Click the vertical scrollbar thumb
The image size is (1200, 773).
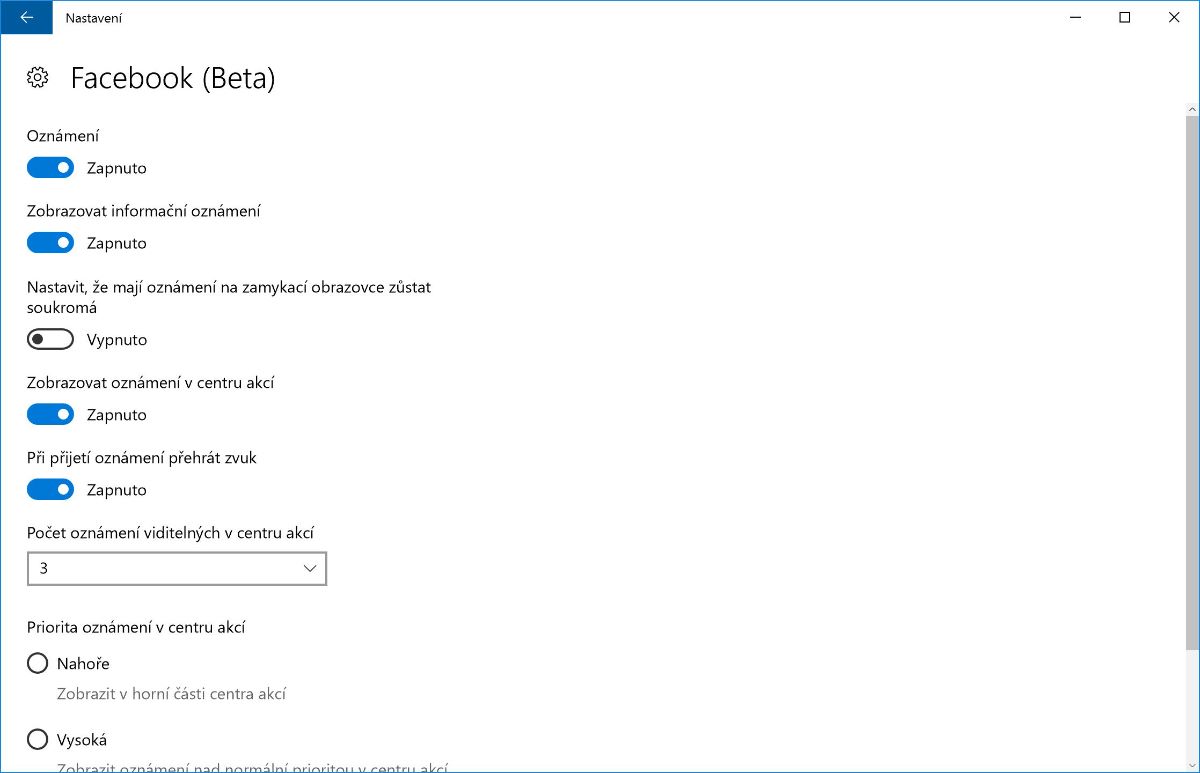[x=1192, y=380]
